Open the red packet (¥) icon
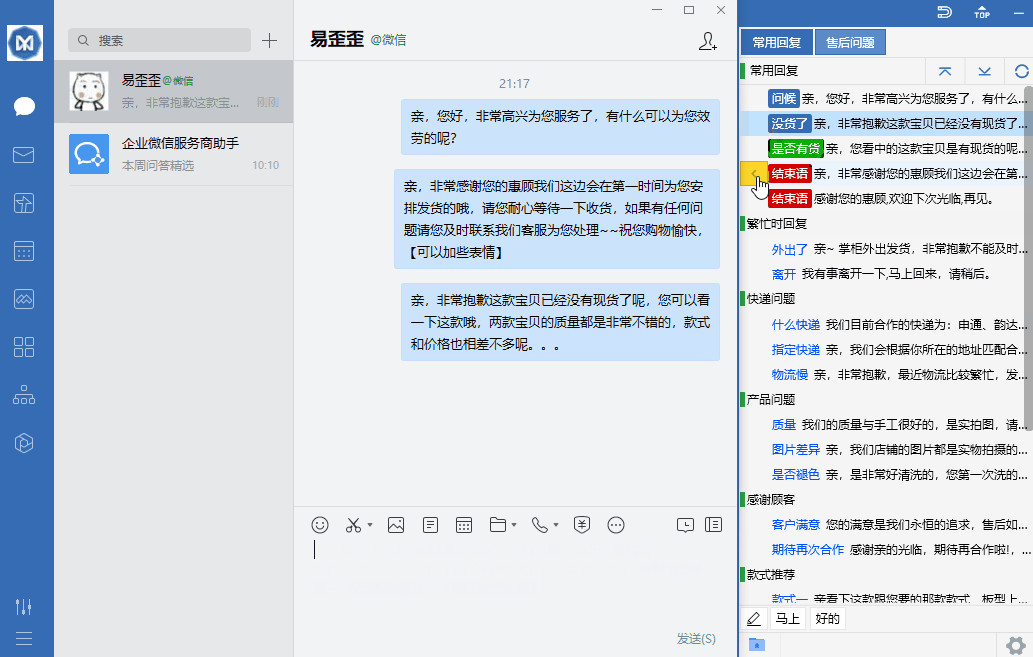 pyautogui.click(x=581, y=524)
